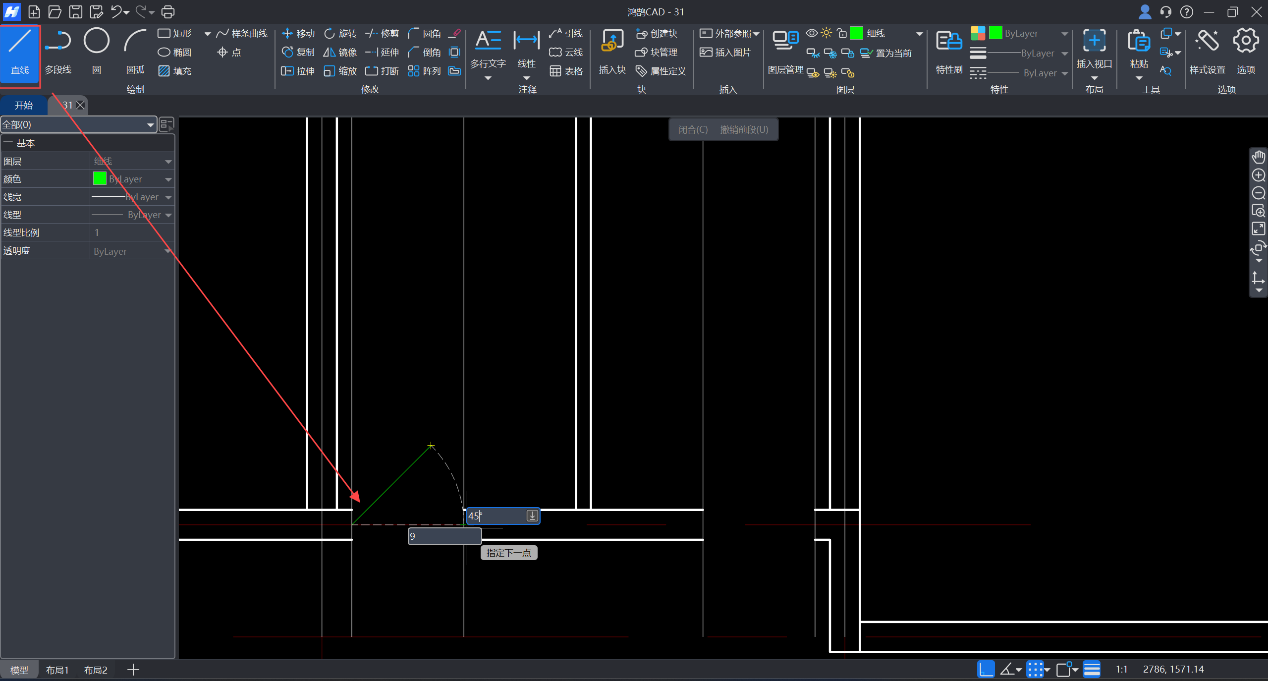This screenshot has width=1268, height=681.
Task: Choose the 阵列 (Array) tool
Action: (423, 71)
